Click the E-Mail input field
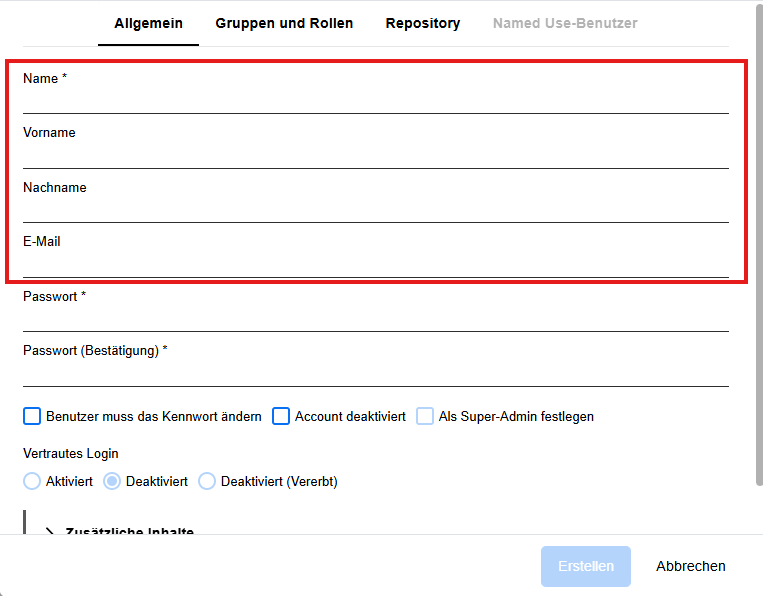Viewport: 763px width, 596px height. pos(375,264)
